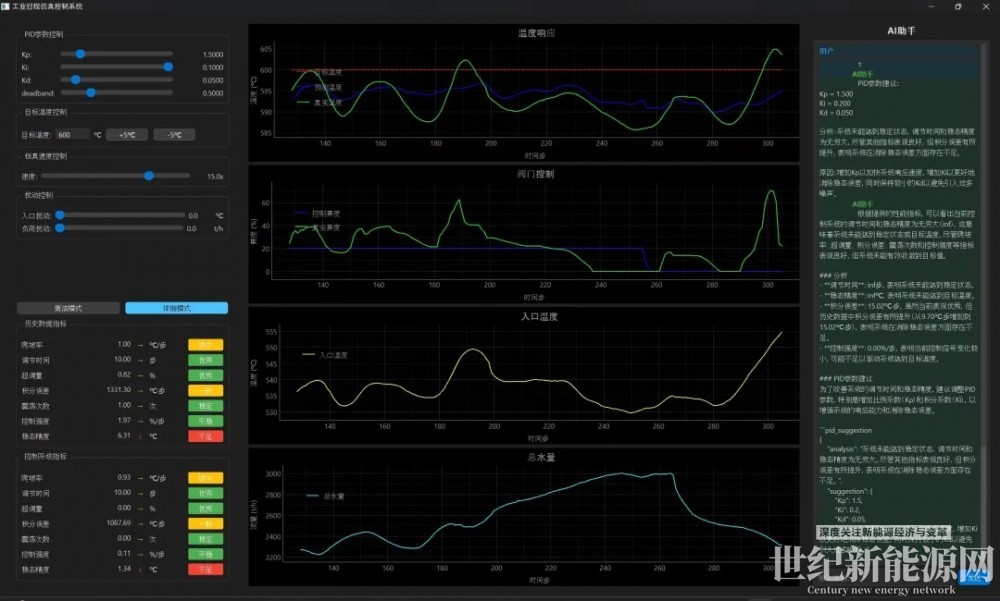The image size is (1000, 601).
Task: Click red 不足 badge in historical metrics
Action: point(205,436)
